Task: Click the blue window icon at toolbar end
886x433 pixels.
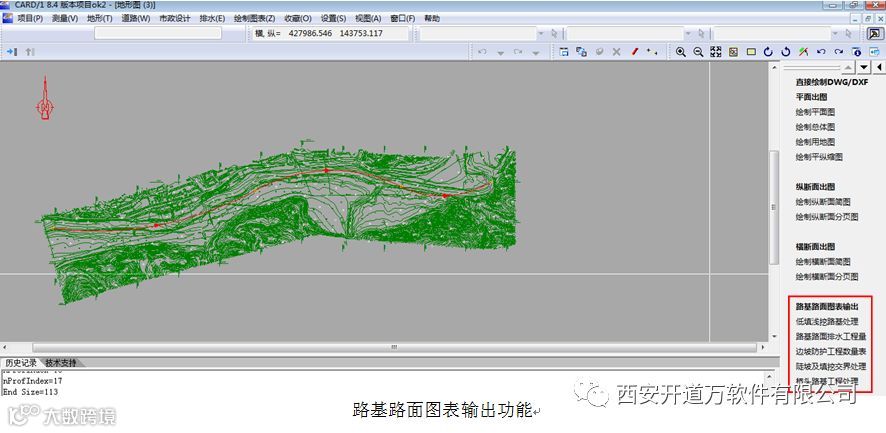Action: click(874, 51)
